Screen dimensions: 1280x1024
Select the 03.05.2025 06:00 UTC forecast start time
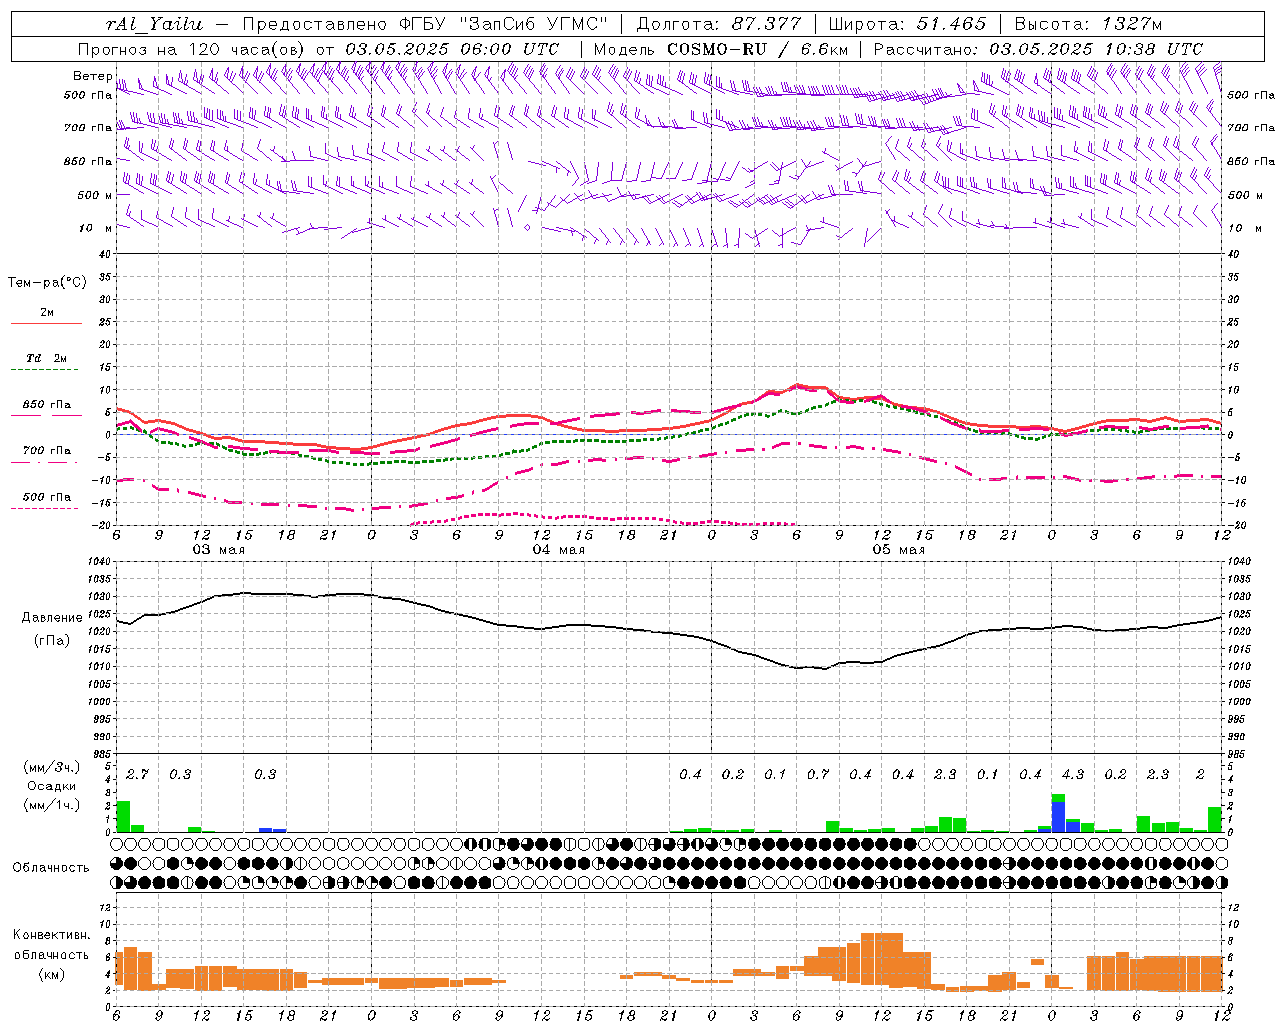(453, 49)
